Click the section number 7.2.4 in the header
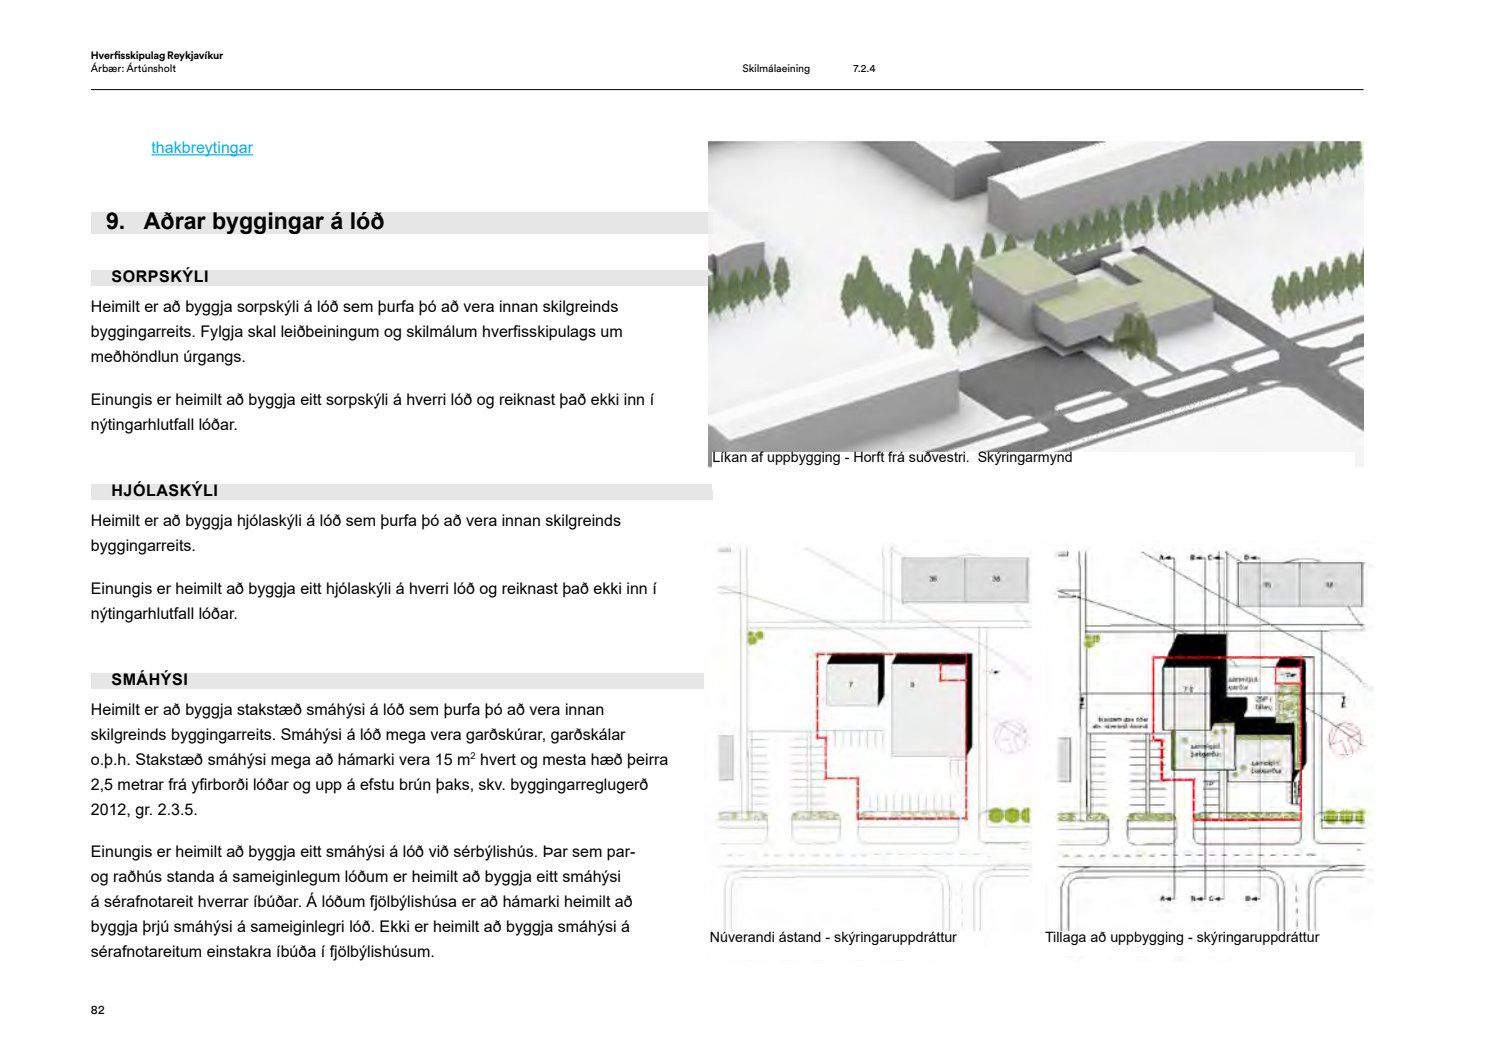The height and width of the screenshot is (1061, 1500). tap(864, 69)
